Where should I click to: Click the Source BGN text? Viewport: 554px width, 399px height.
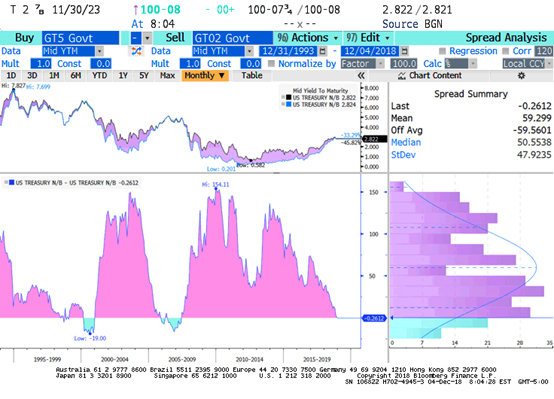412,24
